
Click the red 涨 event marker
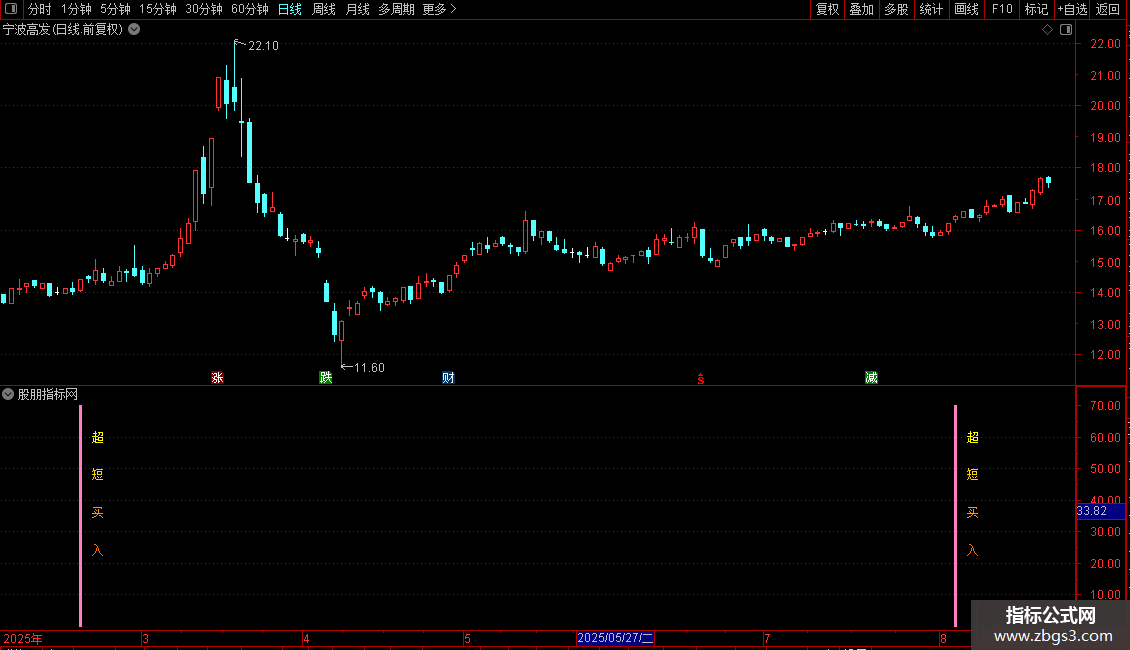(x=217, y=378)
